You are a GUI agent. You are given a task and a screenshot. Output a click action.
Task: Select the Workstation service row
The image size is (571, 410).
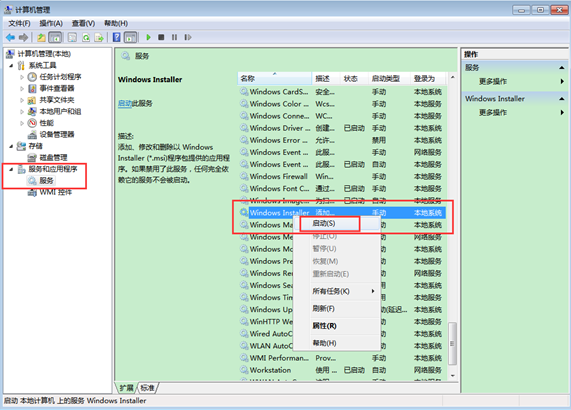pos(342,370)
